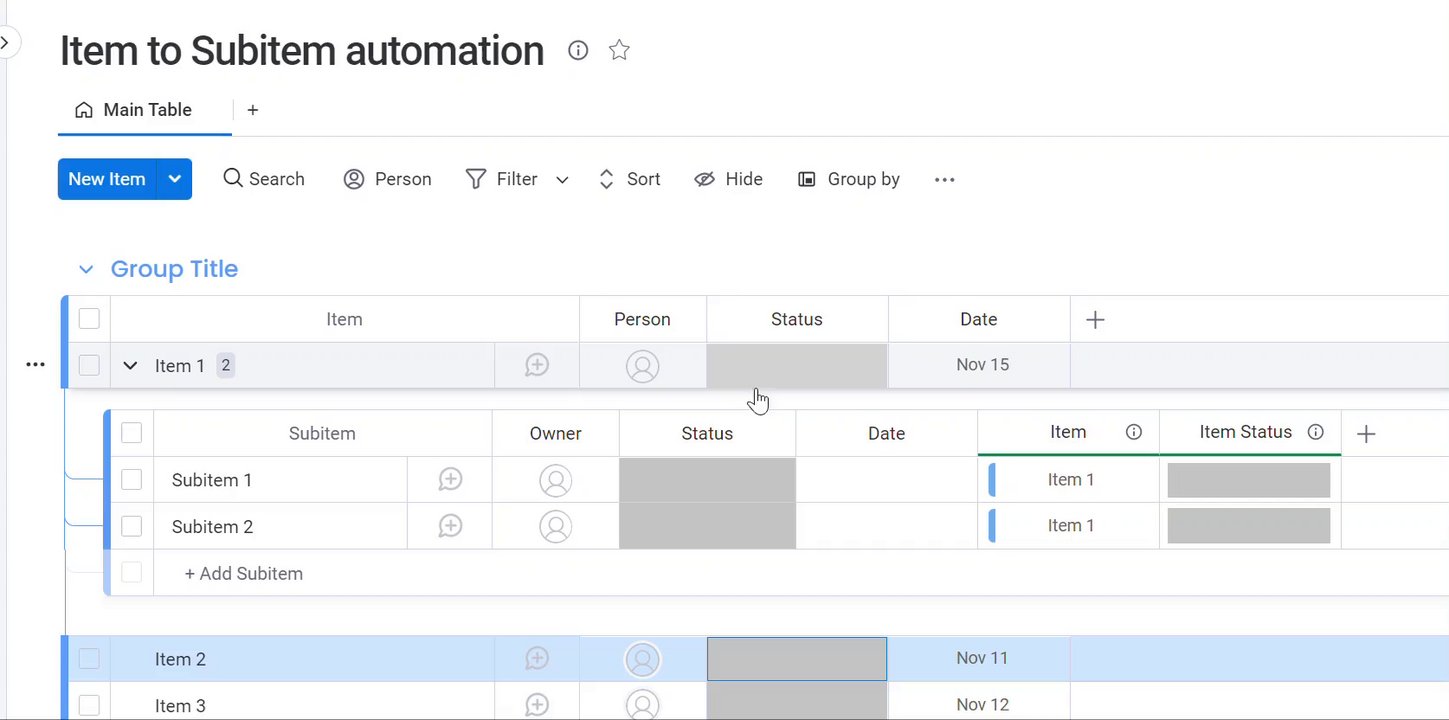
Task: Set status for Subitem 2
Action: 708,526
